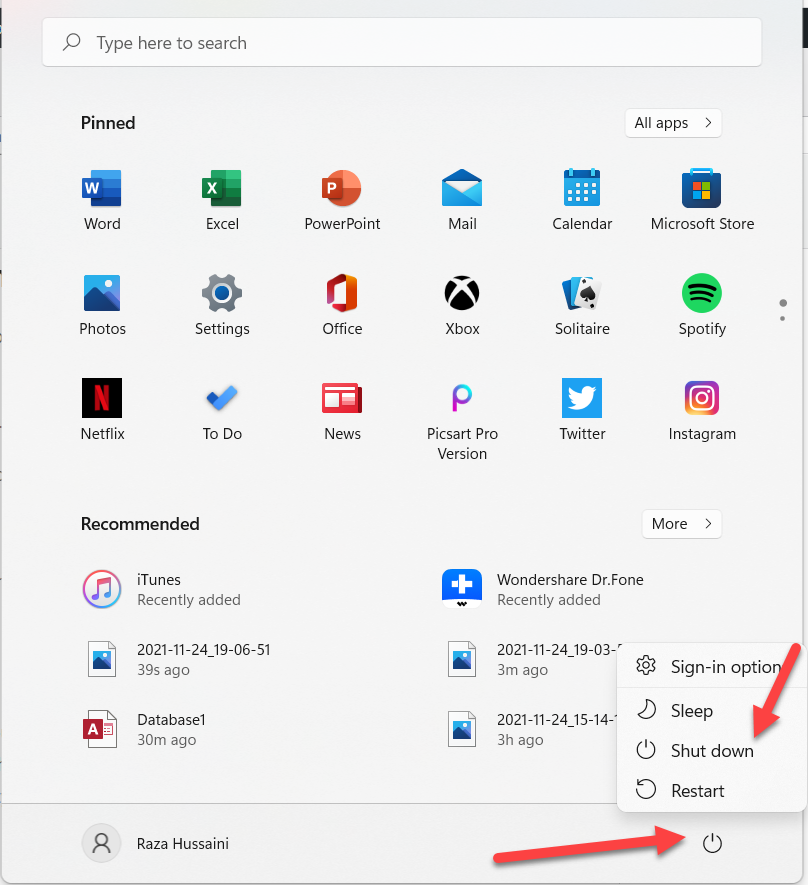The image size is (808, 885).
Task: Open PowerPoint from the pinned section
Action: click(342, 200)
